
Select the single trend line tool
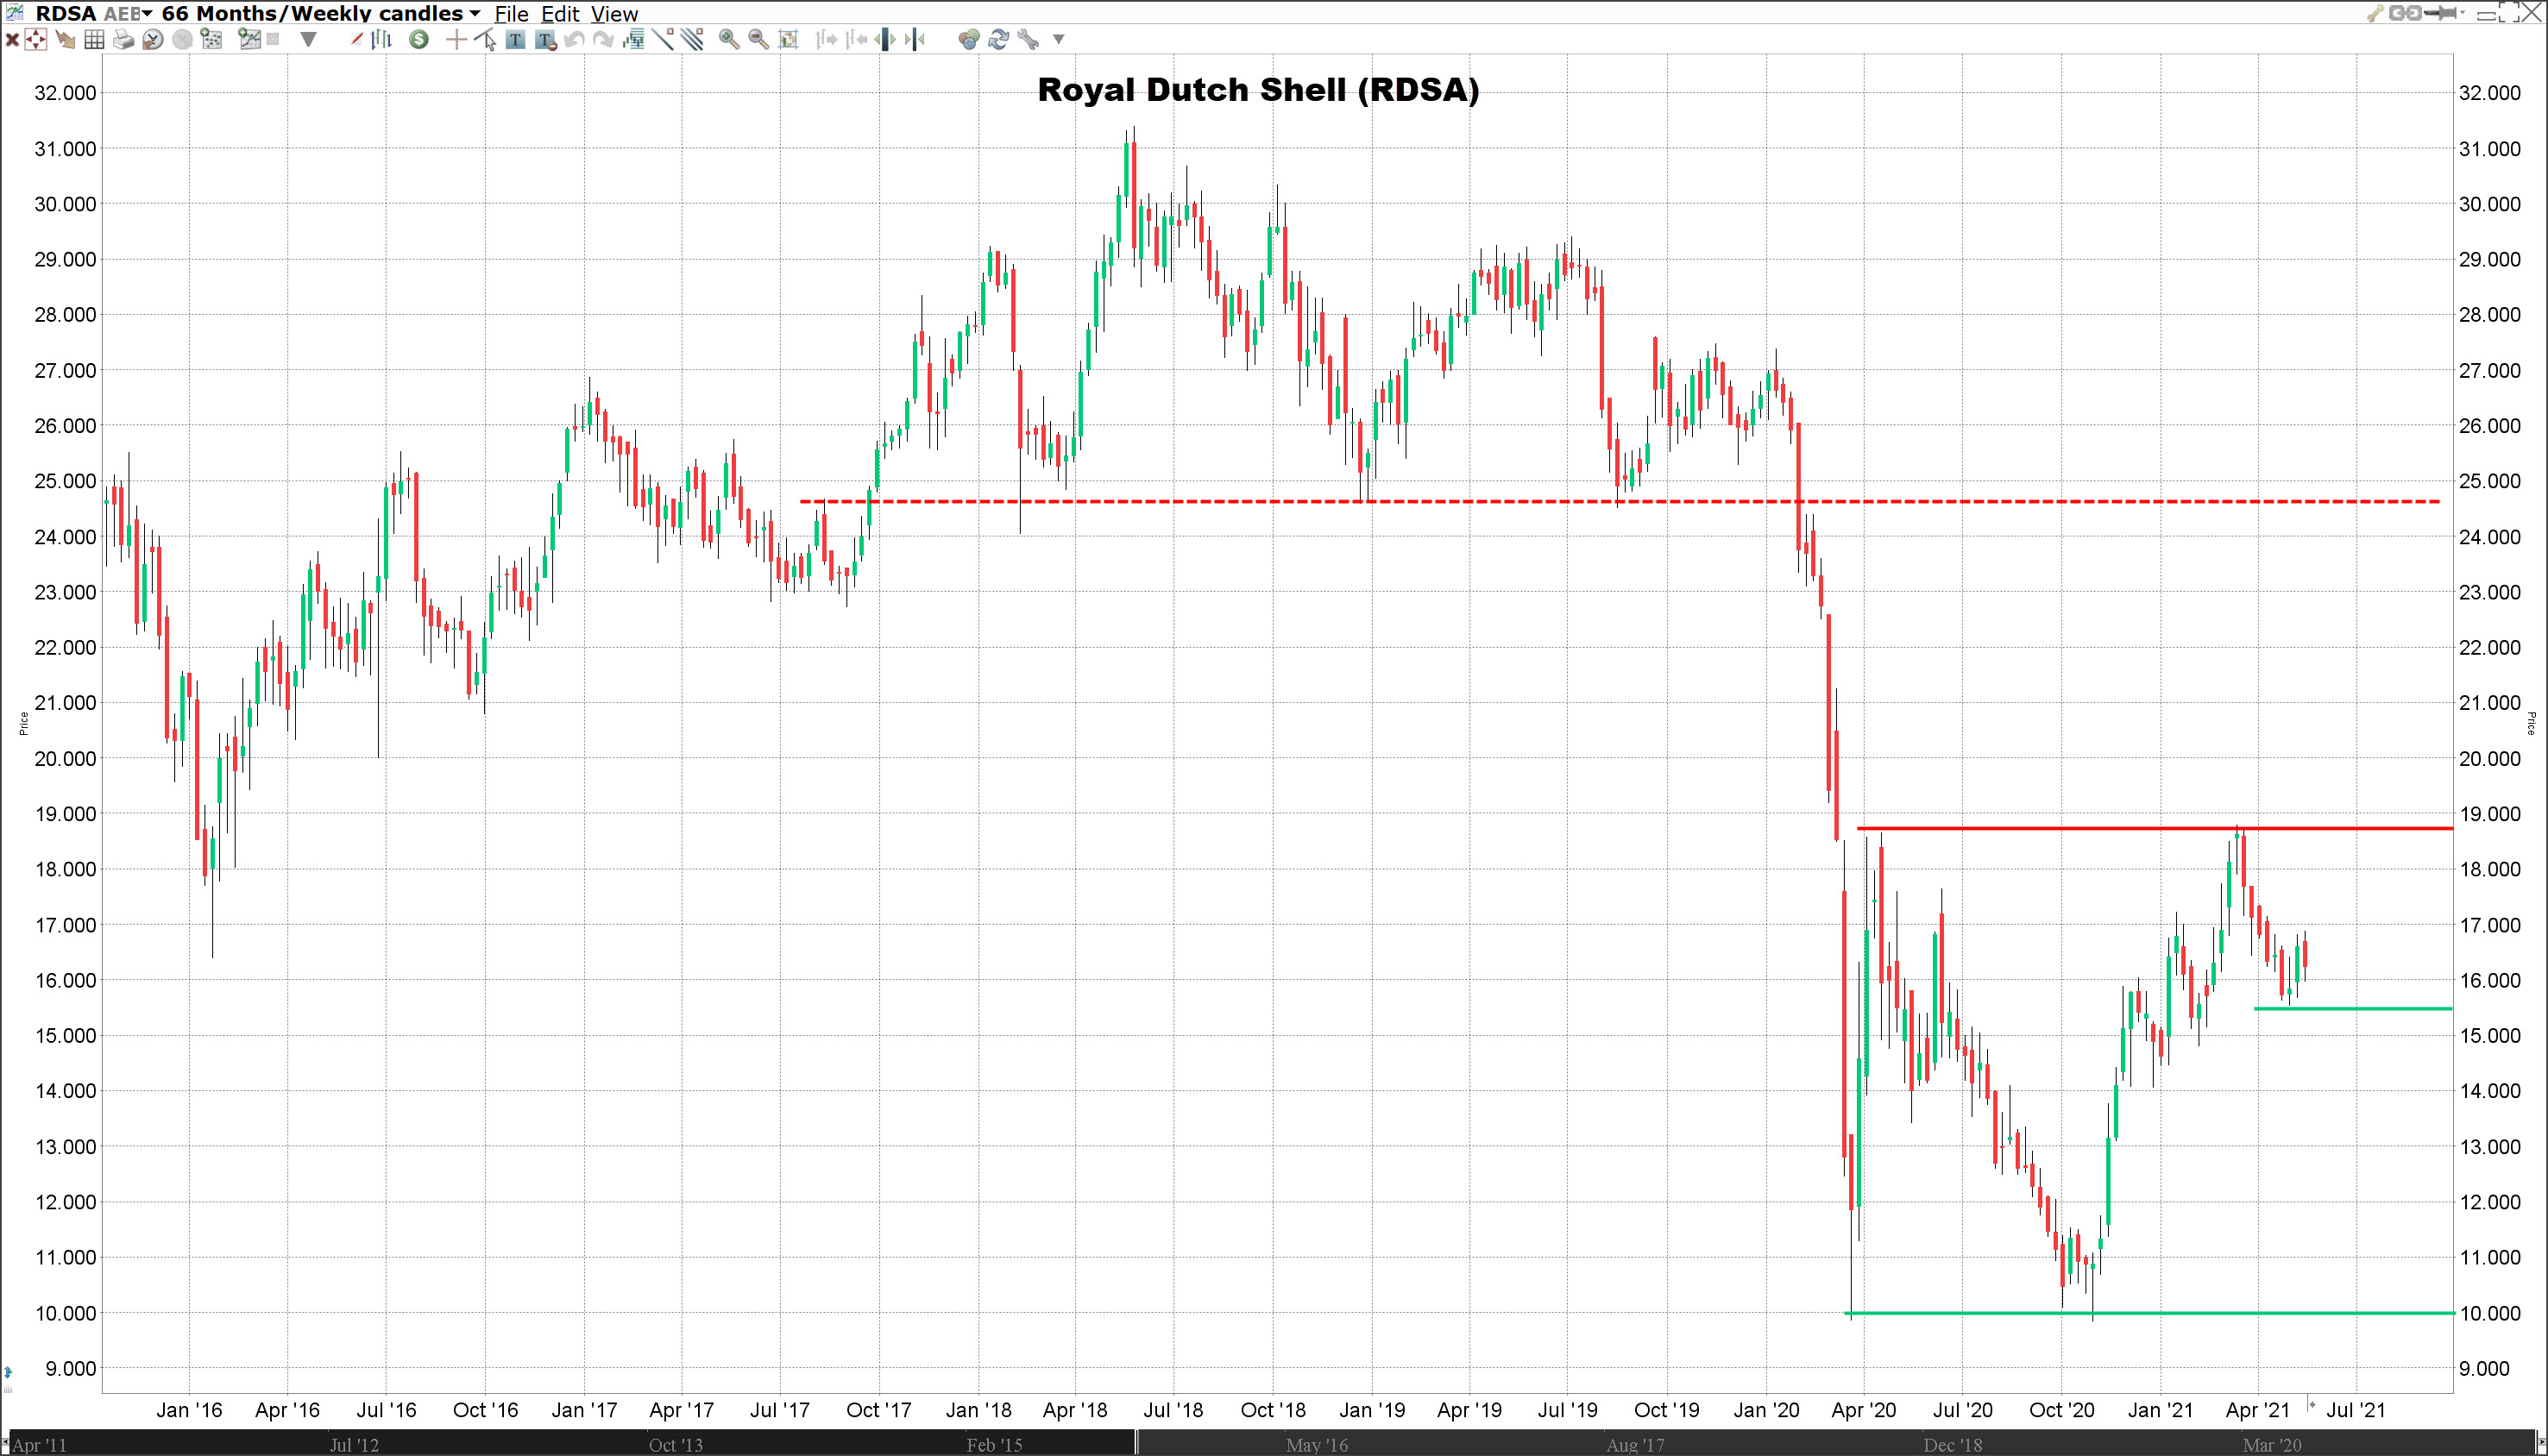tap(663, 40)
